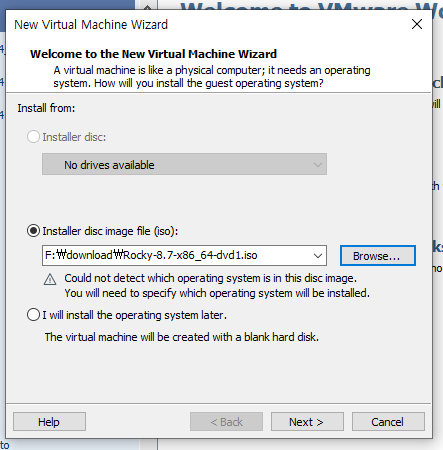Click the 'Install from:' label
Image resolution: width=443 pixels, height=450 pixels.
[46, 108]
